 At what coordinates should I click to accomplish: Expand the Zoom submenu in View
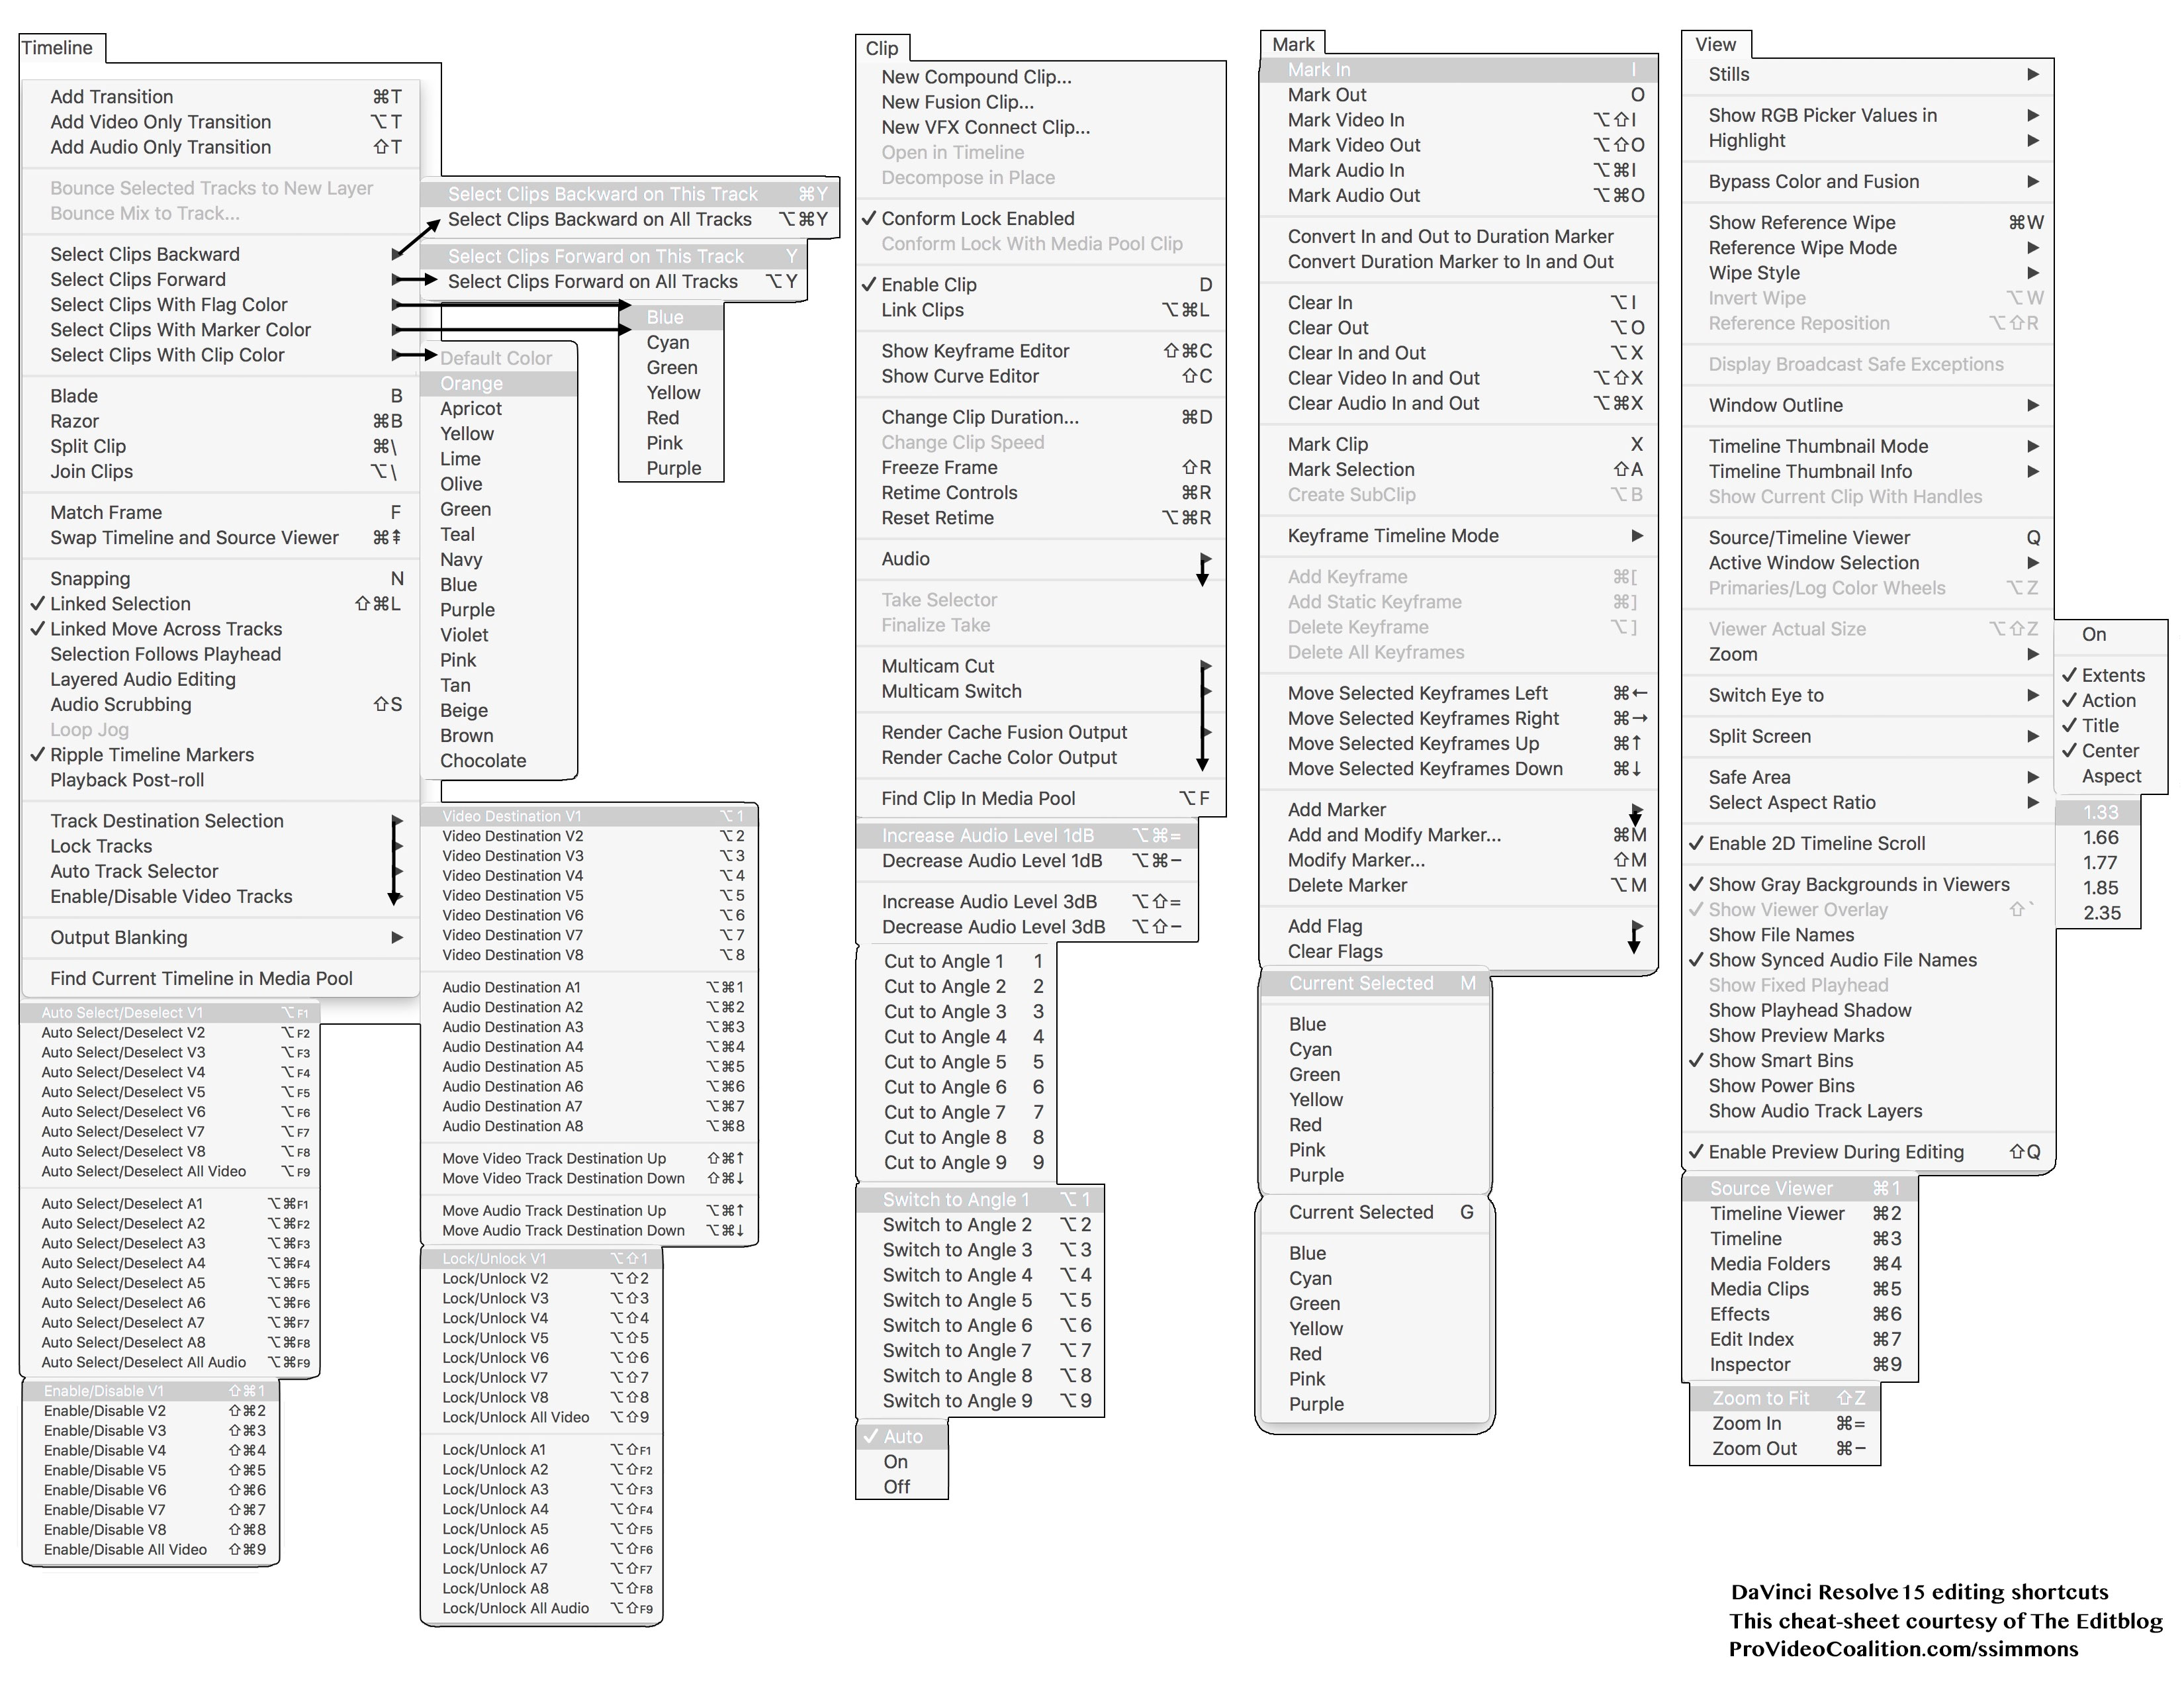[1868, 654]
